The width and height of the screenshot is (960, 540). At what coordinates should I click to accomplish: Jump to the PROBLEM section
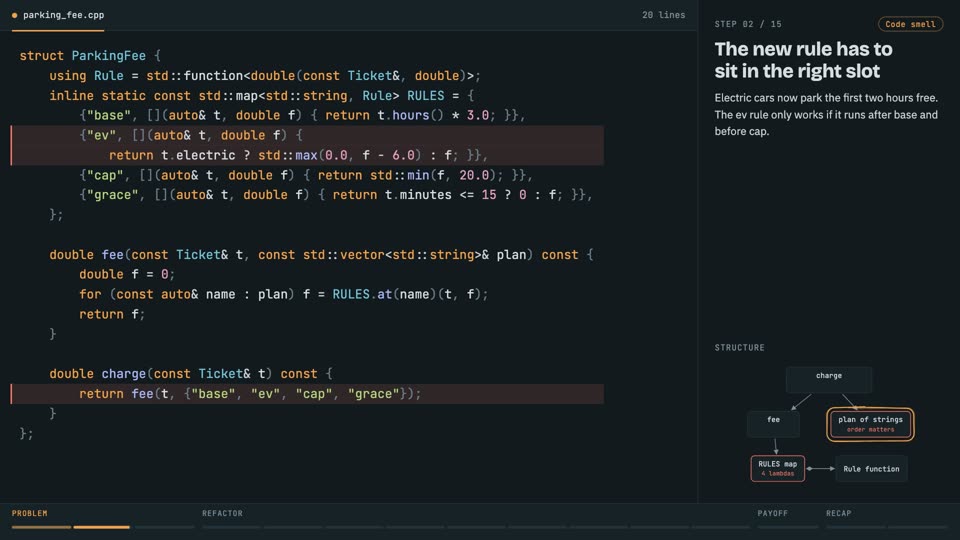[29, 513]
